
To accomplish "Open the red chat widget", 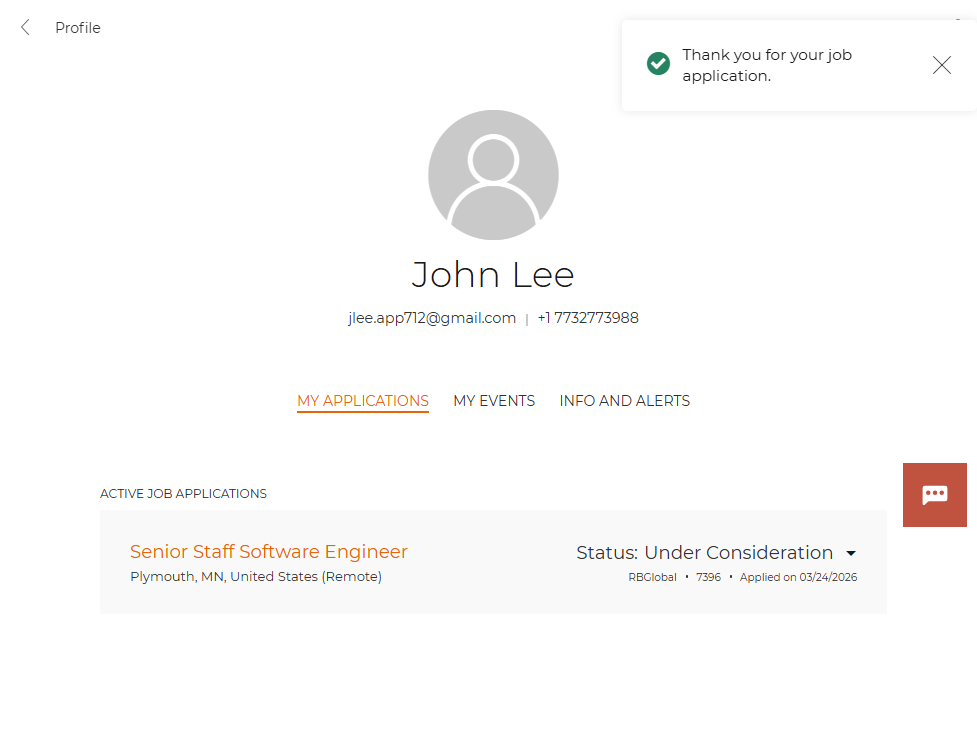I will 934,495.
